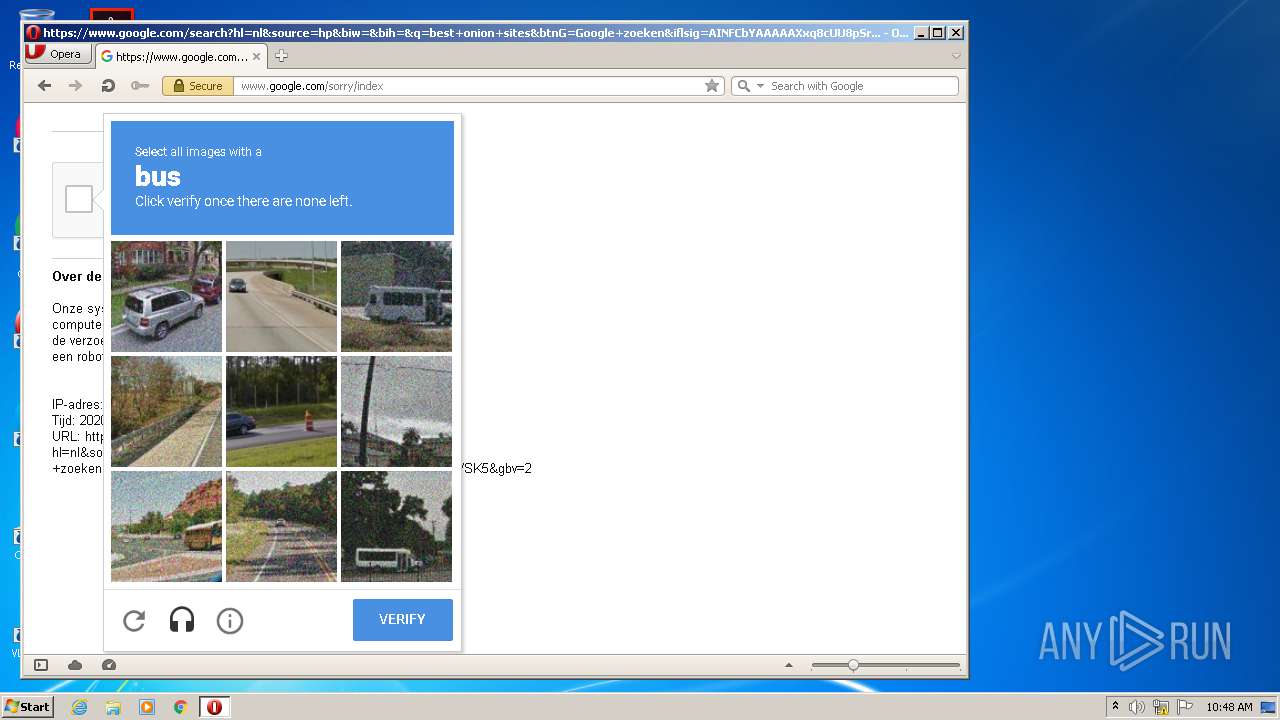Image resolution: width=1280 pixels, height=720 pixels.
Task: Click the VERIFY button
Action: pos(403,620)
